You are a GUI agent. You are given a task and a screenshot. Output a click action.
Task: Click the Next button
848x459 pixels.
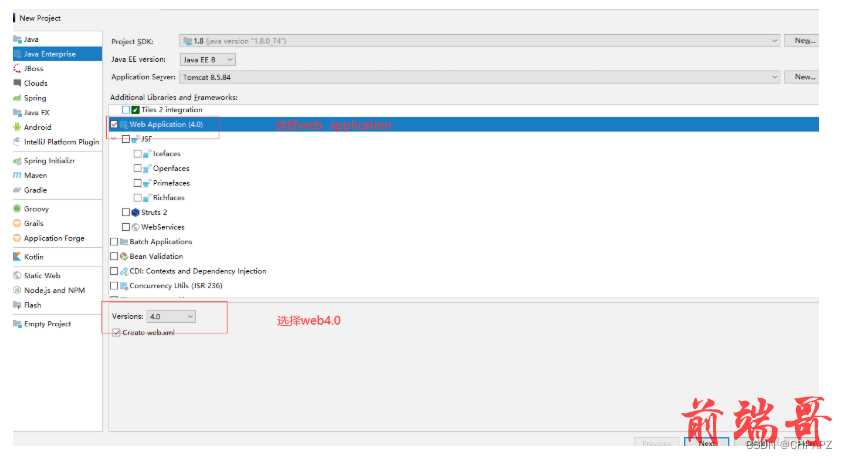tap(706, 443)
